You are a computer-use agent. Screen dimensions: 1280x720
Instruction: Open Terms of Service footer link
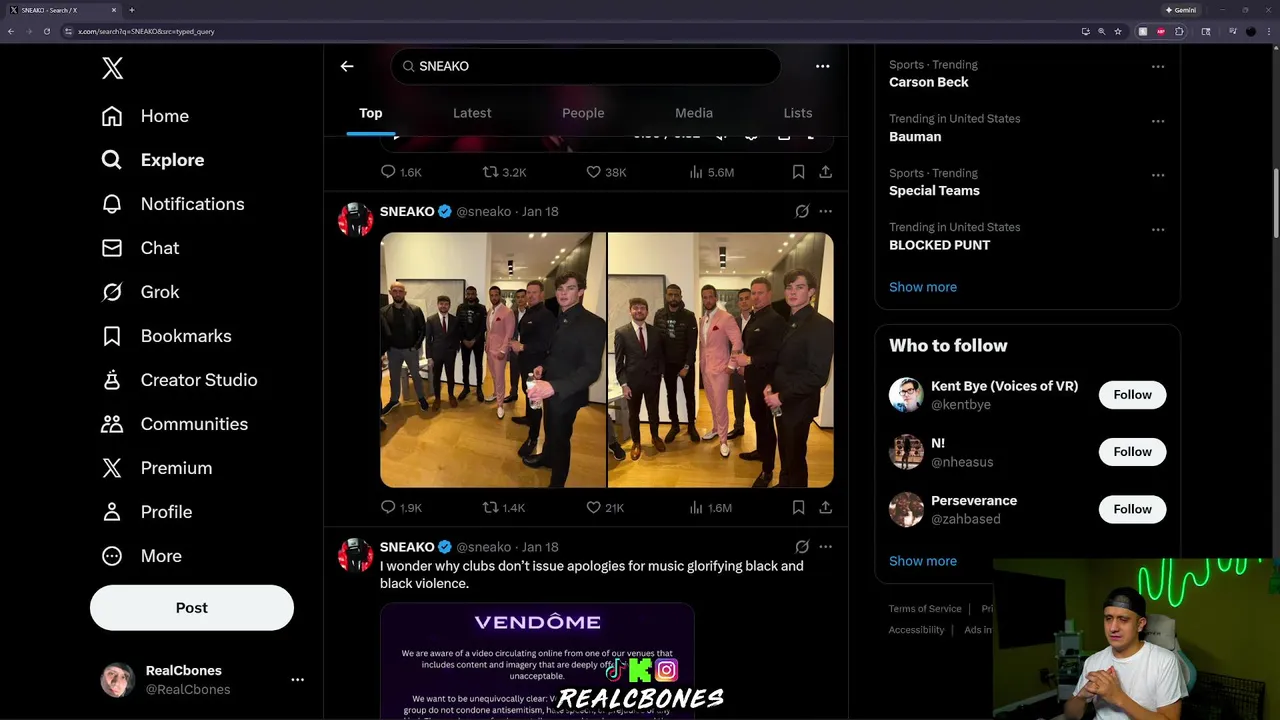(x=925, y=609)
